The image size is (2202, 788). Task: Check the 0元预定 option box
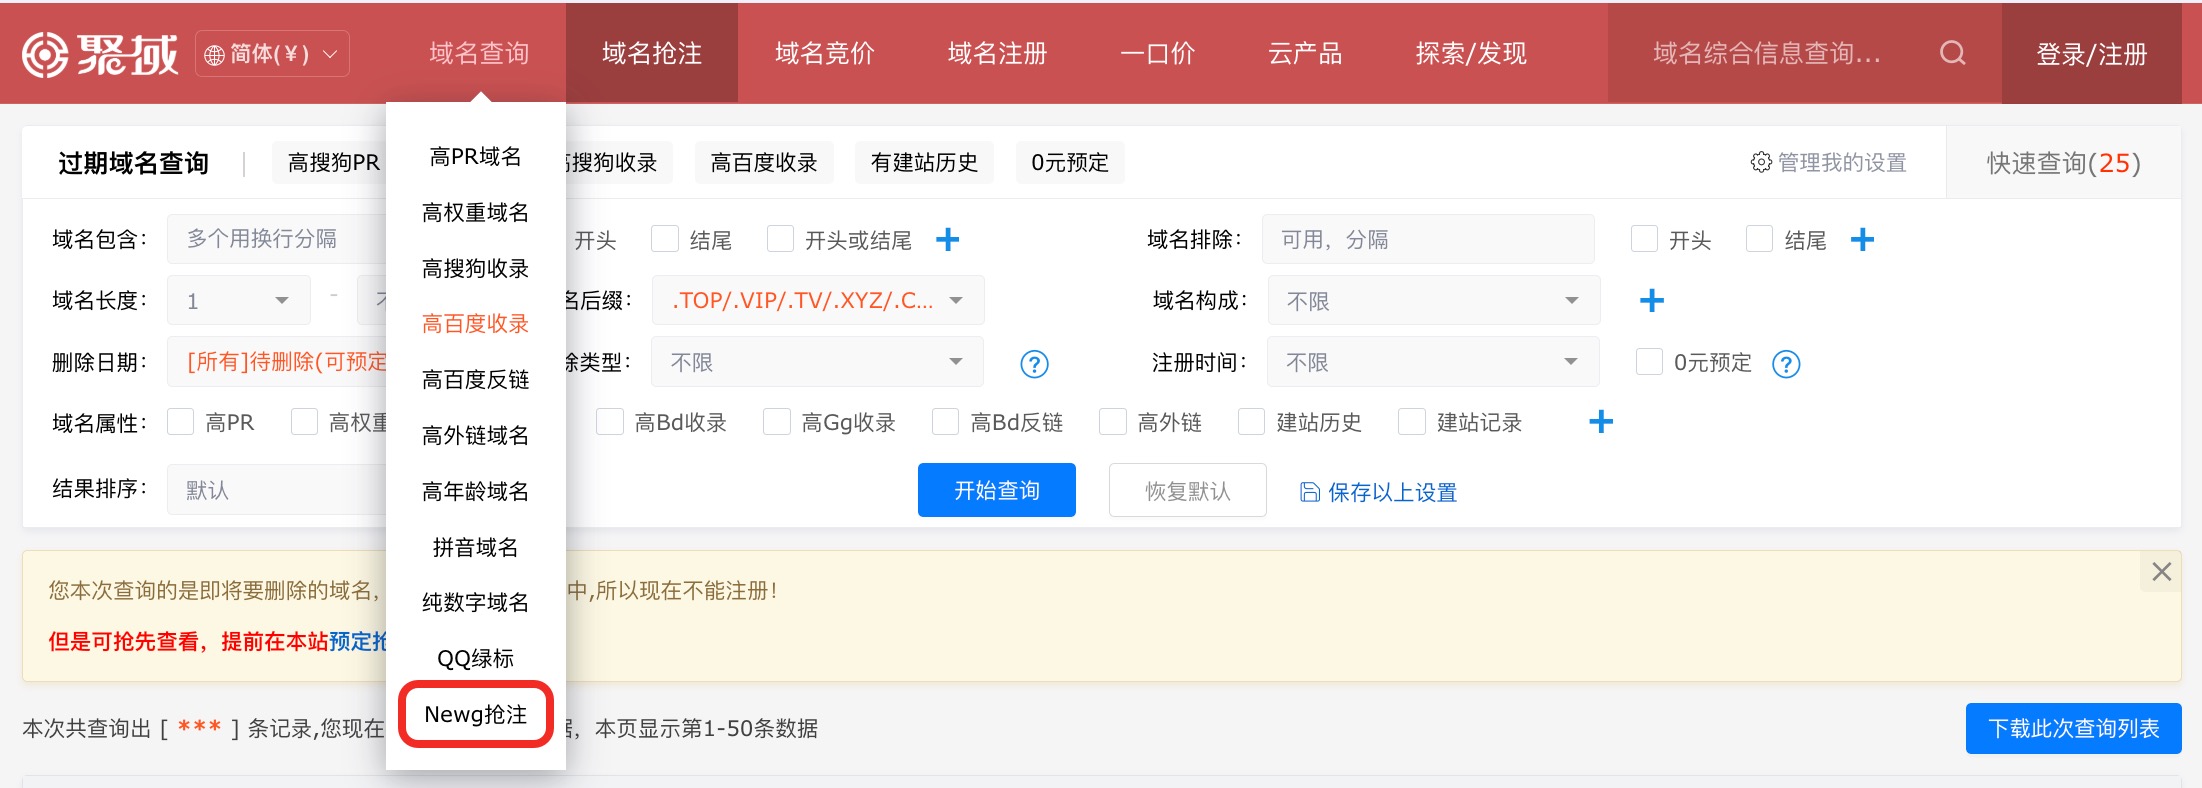coord(1649,362)
